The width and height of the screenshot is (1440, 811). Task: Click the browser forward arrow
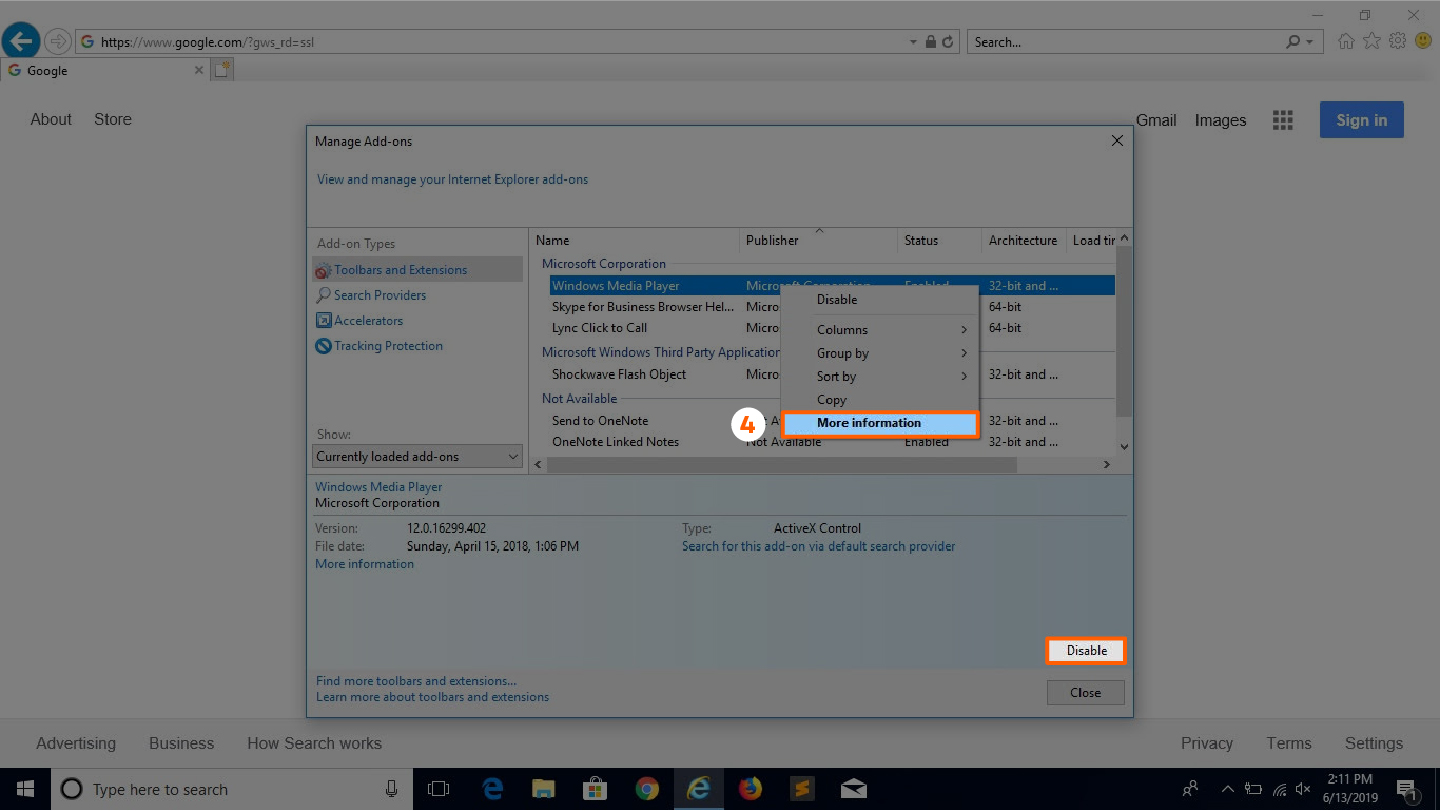(x=58, y=42)
